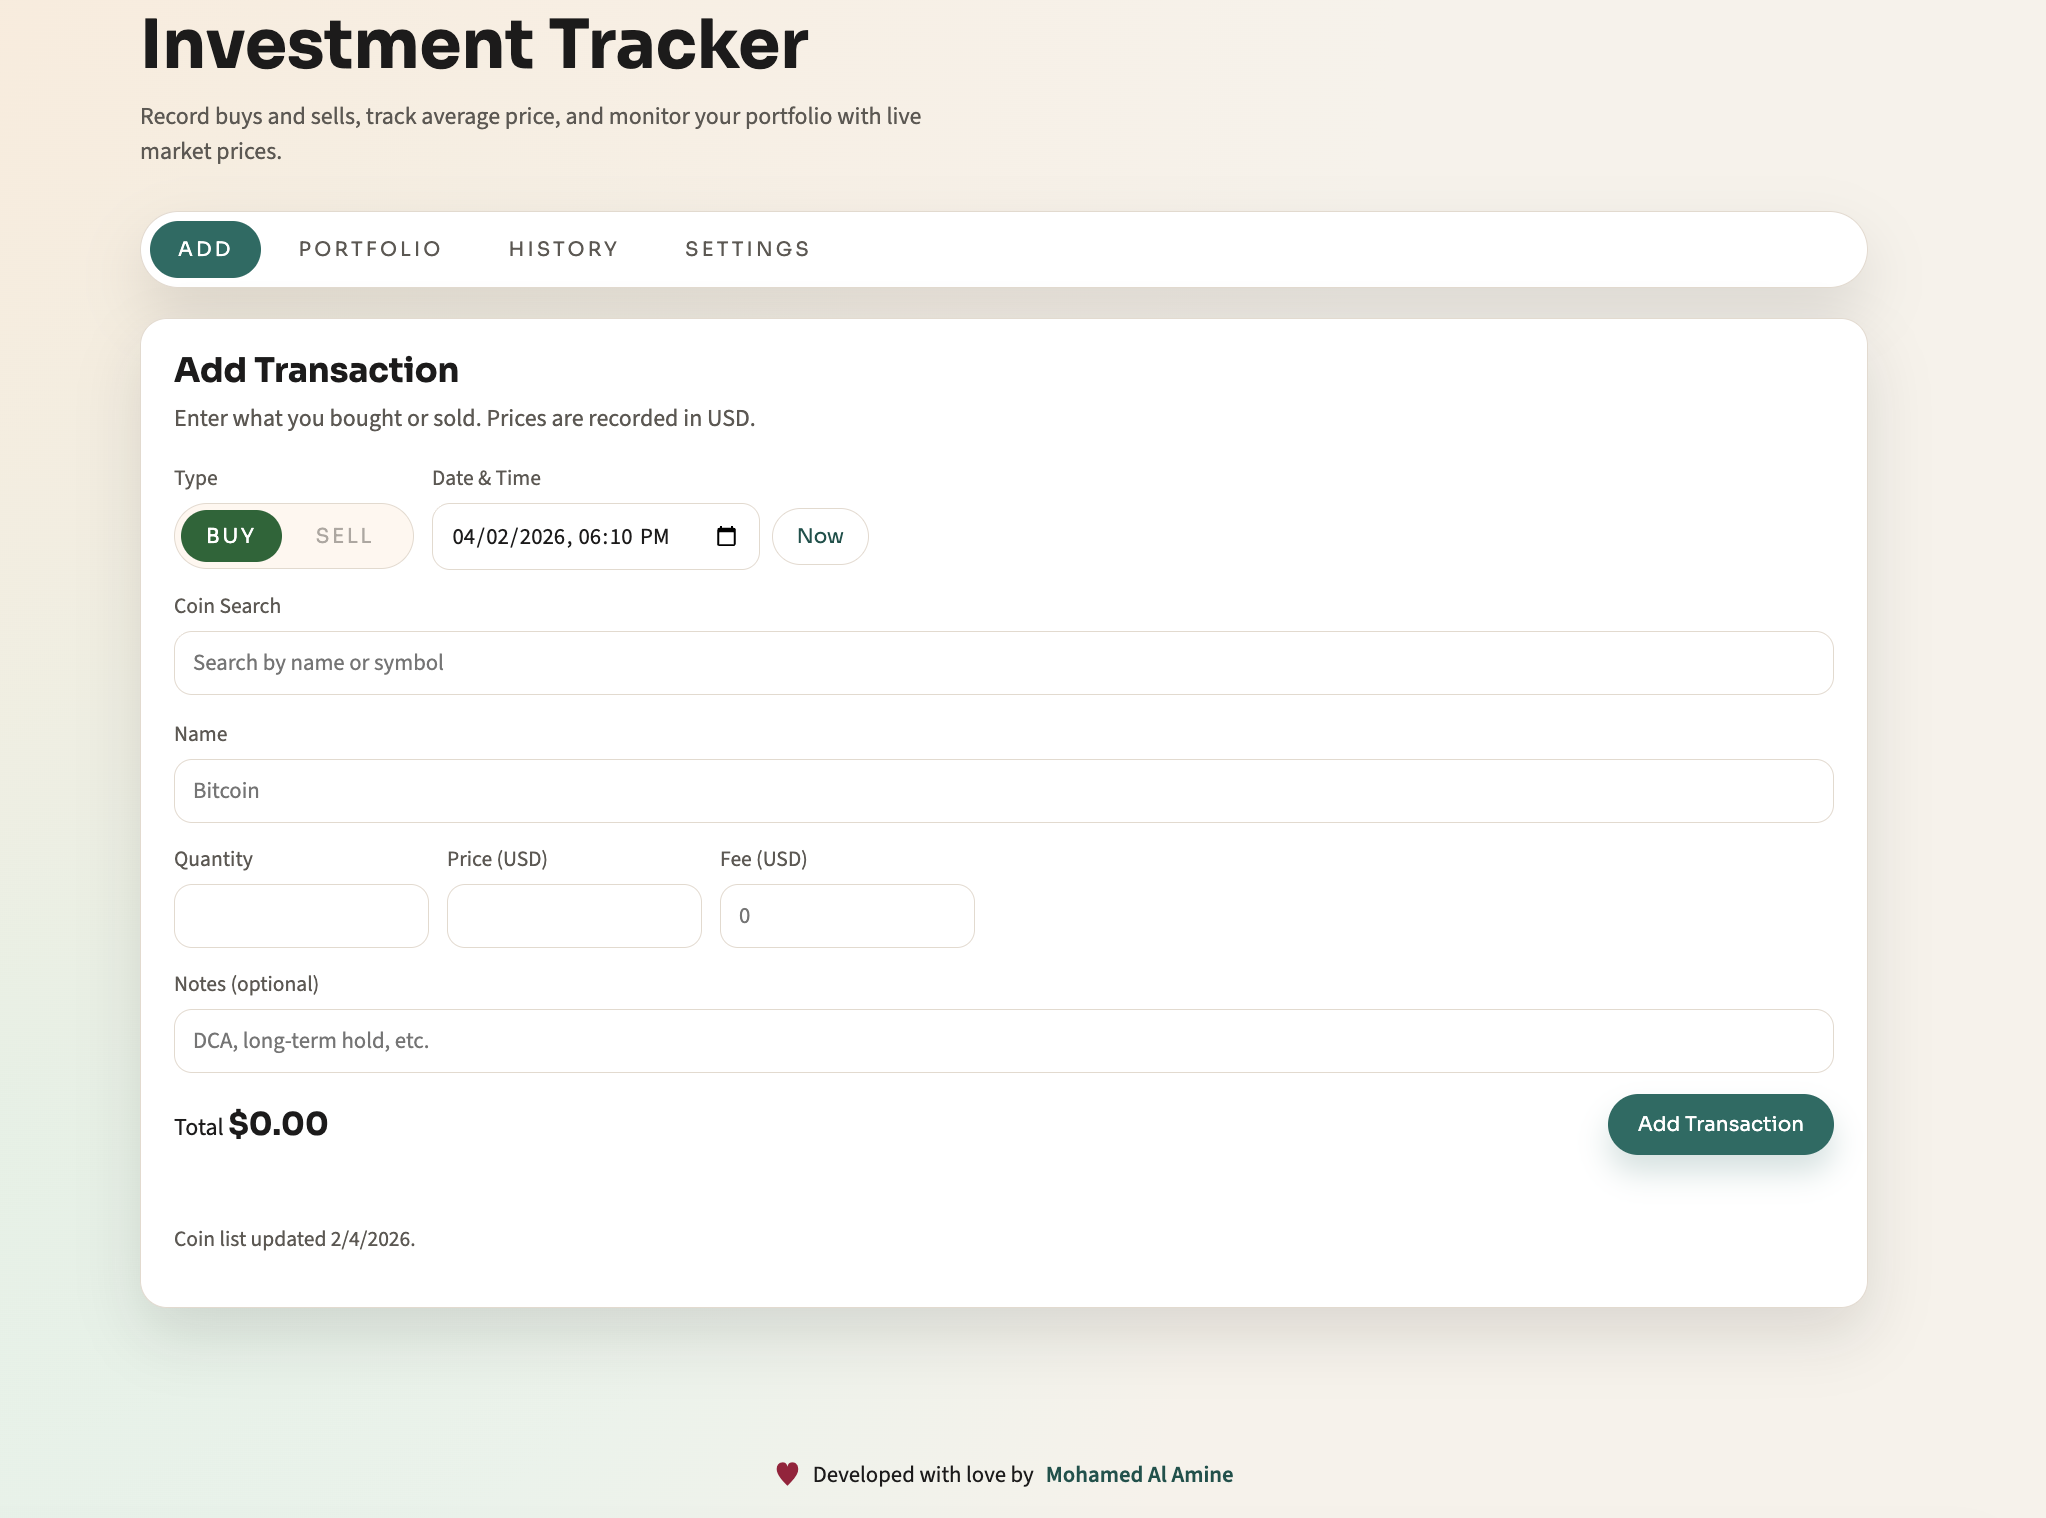
Task: Click the heart icon in the footer
Action: 786,1473
